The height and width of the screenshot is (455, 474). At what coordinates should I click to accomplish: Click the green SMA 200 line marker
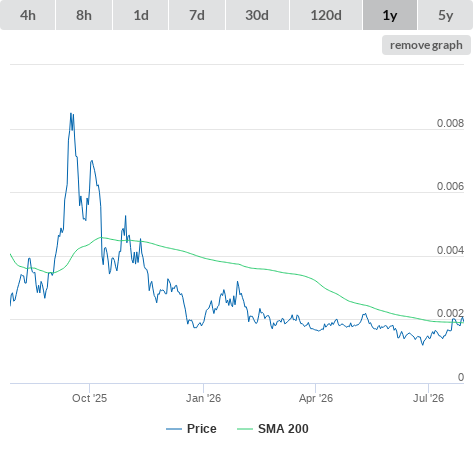245,429
